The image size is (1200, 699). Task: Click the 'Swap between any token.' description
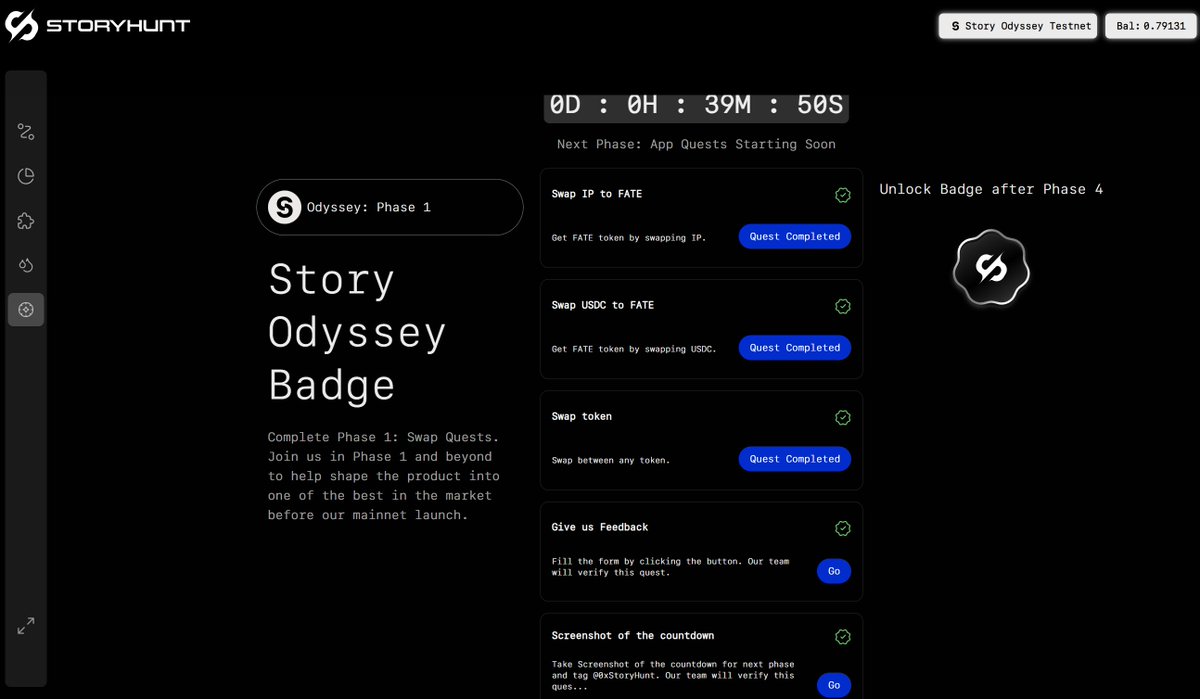(x=611, y=460)
